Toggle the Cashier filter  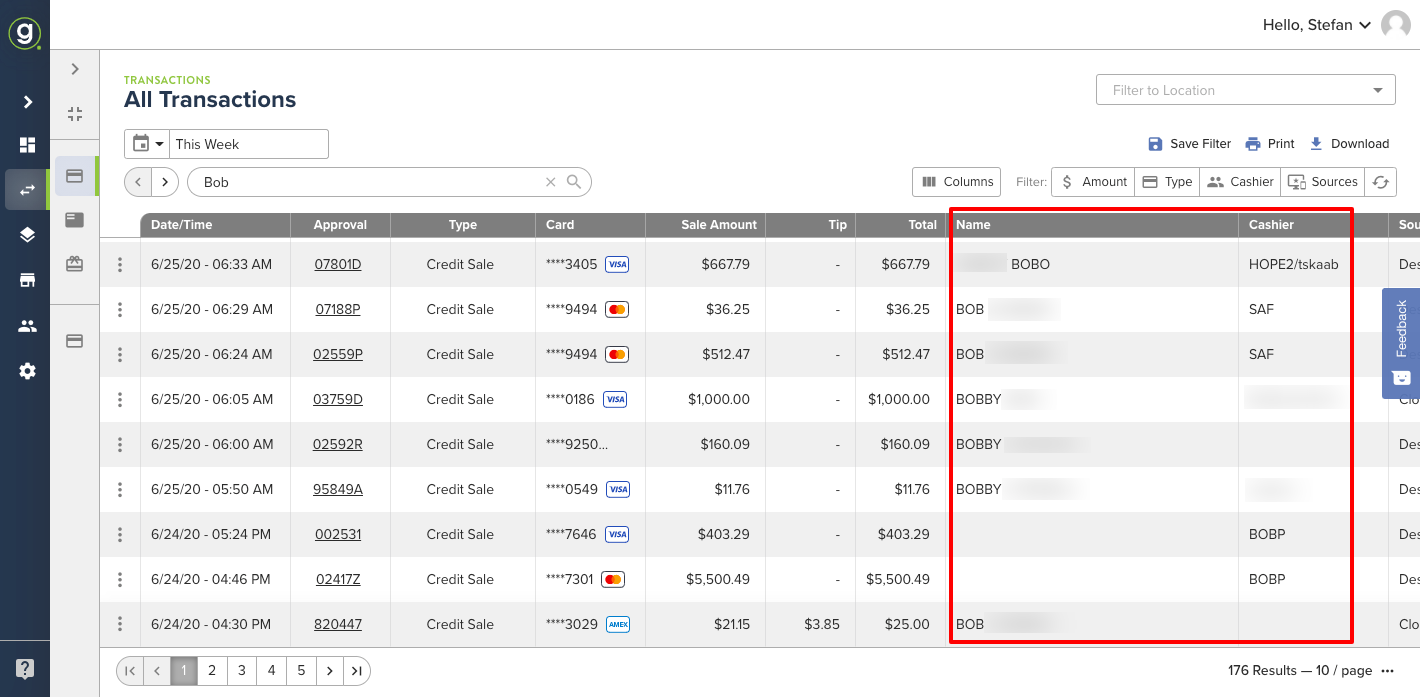[1239, 181]
